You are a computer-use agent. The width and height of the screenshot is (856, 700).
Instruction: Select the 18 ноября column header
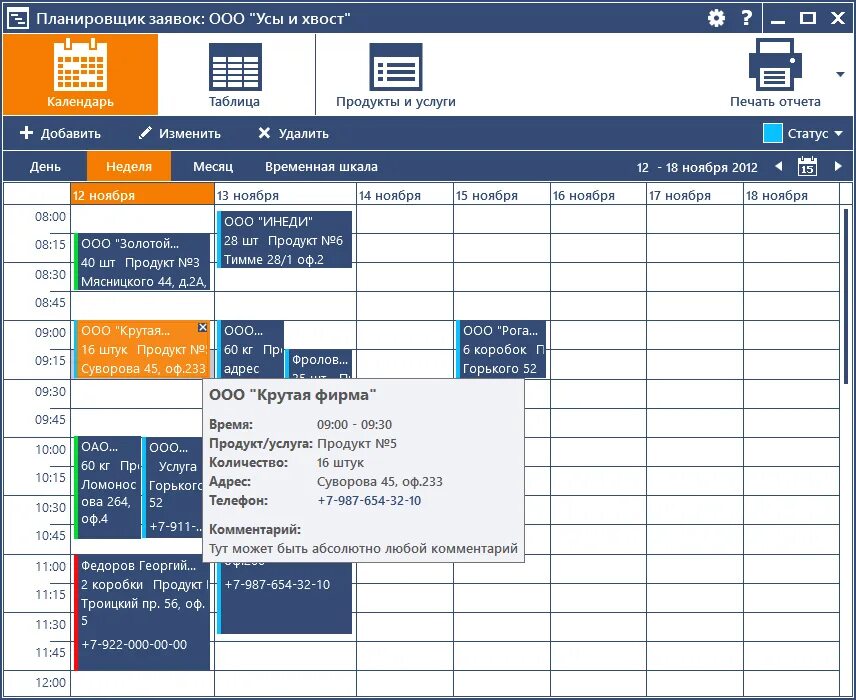[x=792, y=195]
